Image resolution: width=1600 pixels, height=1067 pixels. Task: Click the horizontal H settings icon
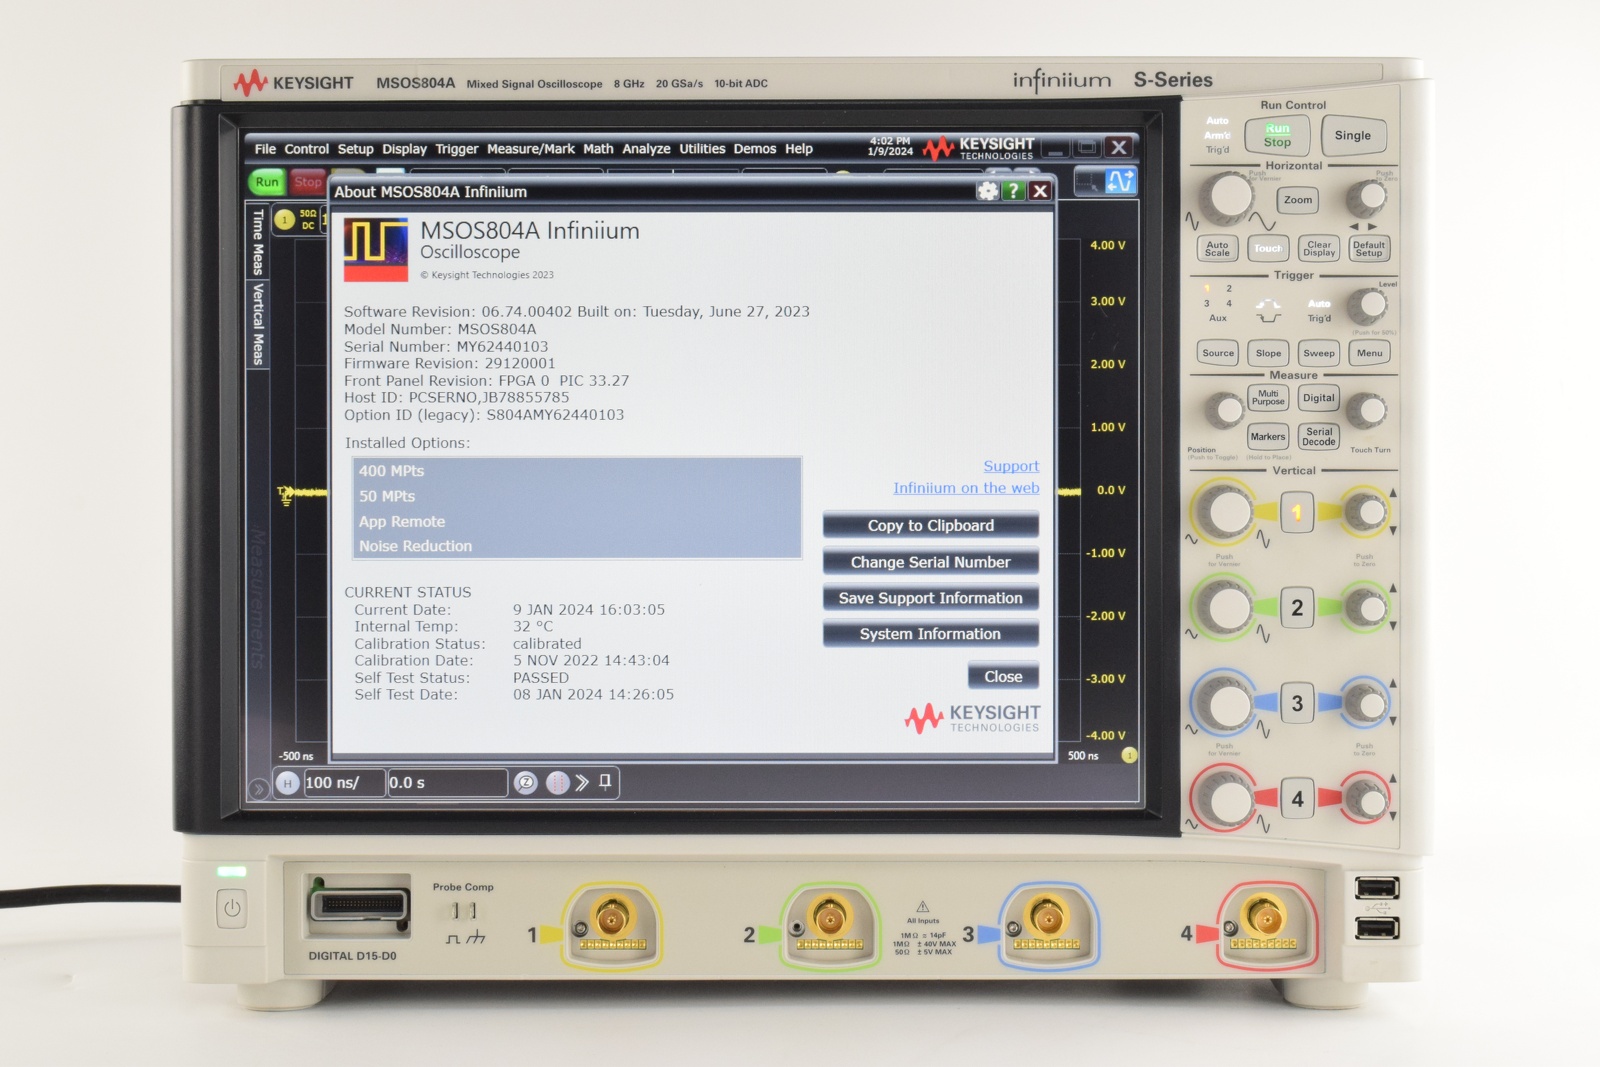coord(288,783)
